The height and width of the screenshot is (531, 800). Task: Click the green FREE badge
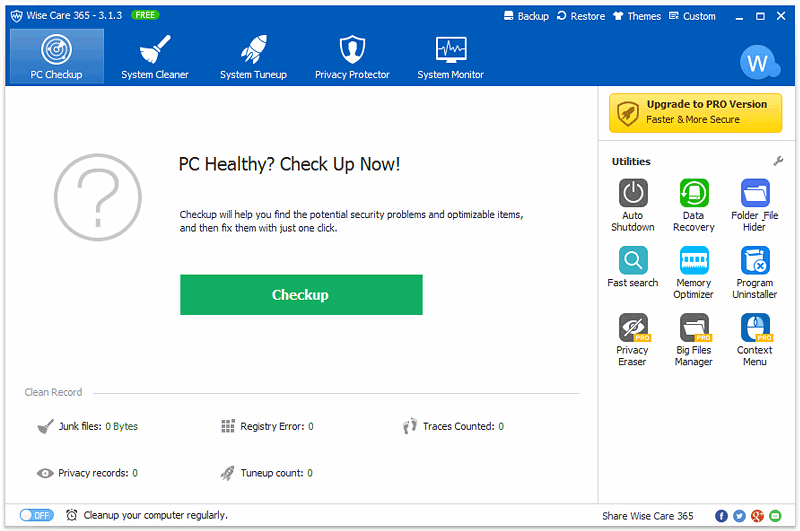pos(145,15)
